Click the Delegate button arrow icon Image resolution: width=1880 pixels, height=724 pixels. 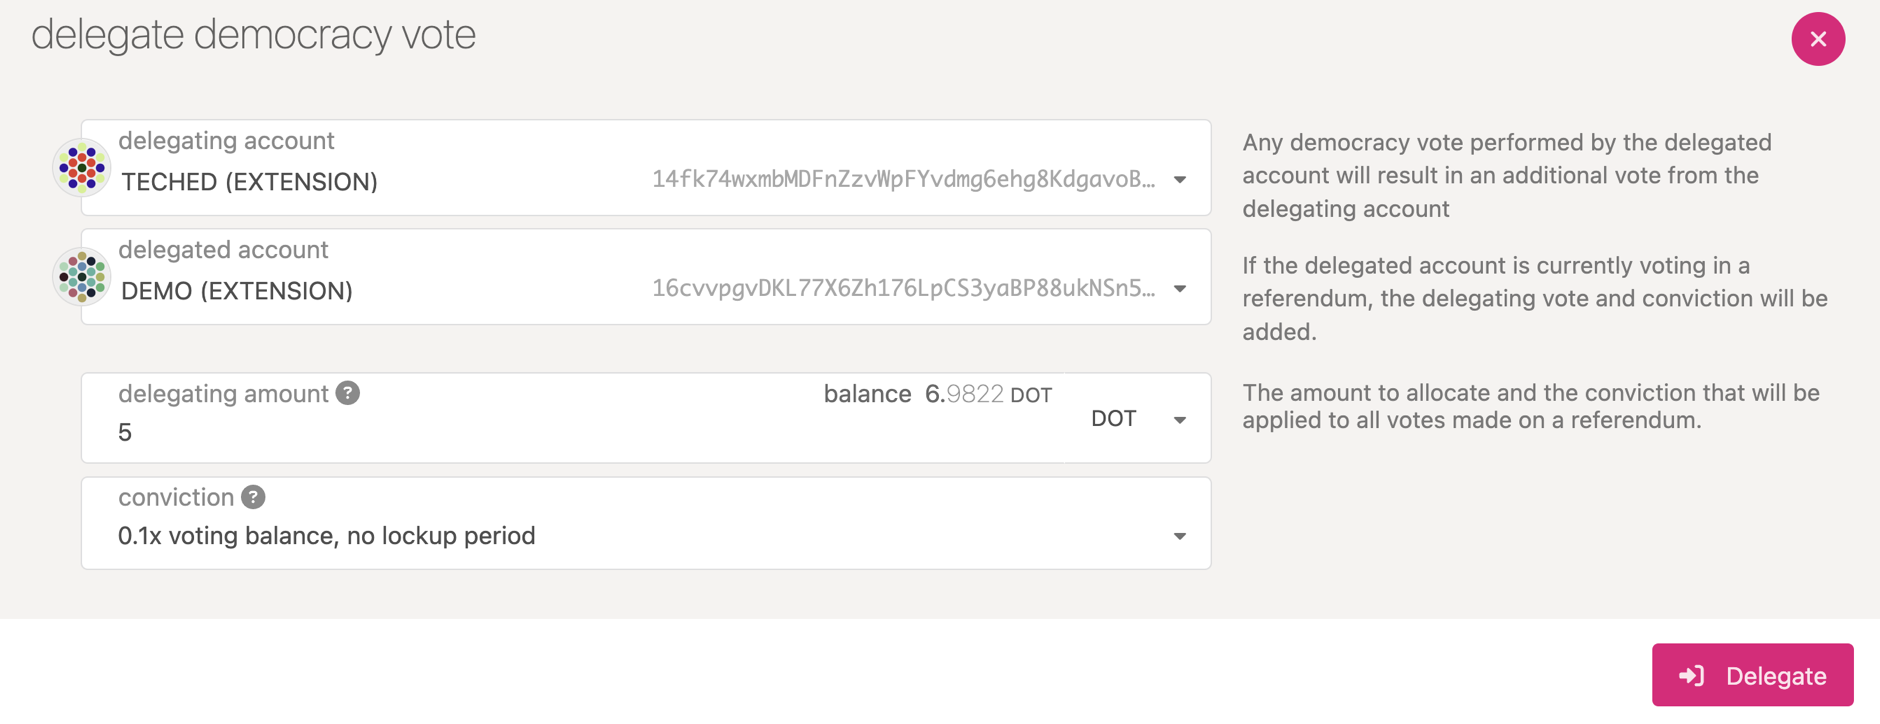point(1692,676)
